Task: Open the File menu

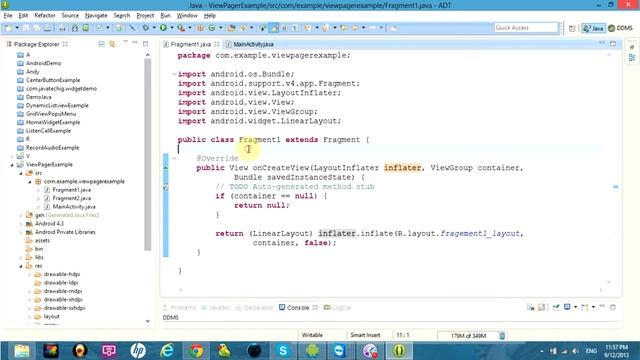Action: [8, 16]
